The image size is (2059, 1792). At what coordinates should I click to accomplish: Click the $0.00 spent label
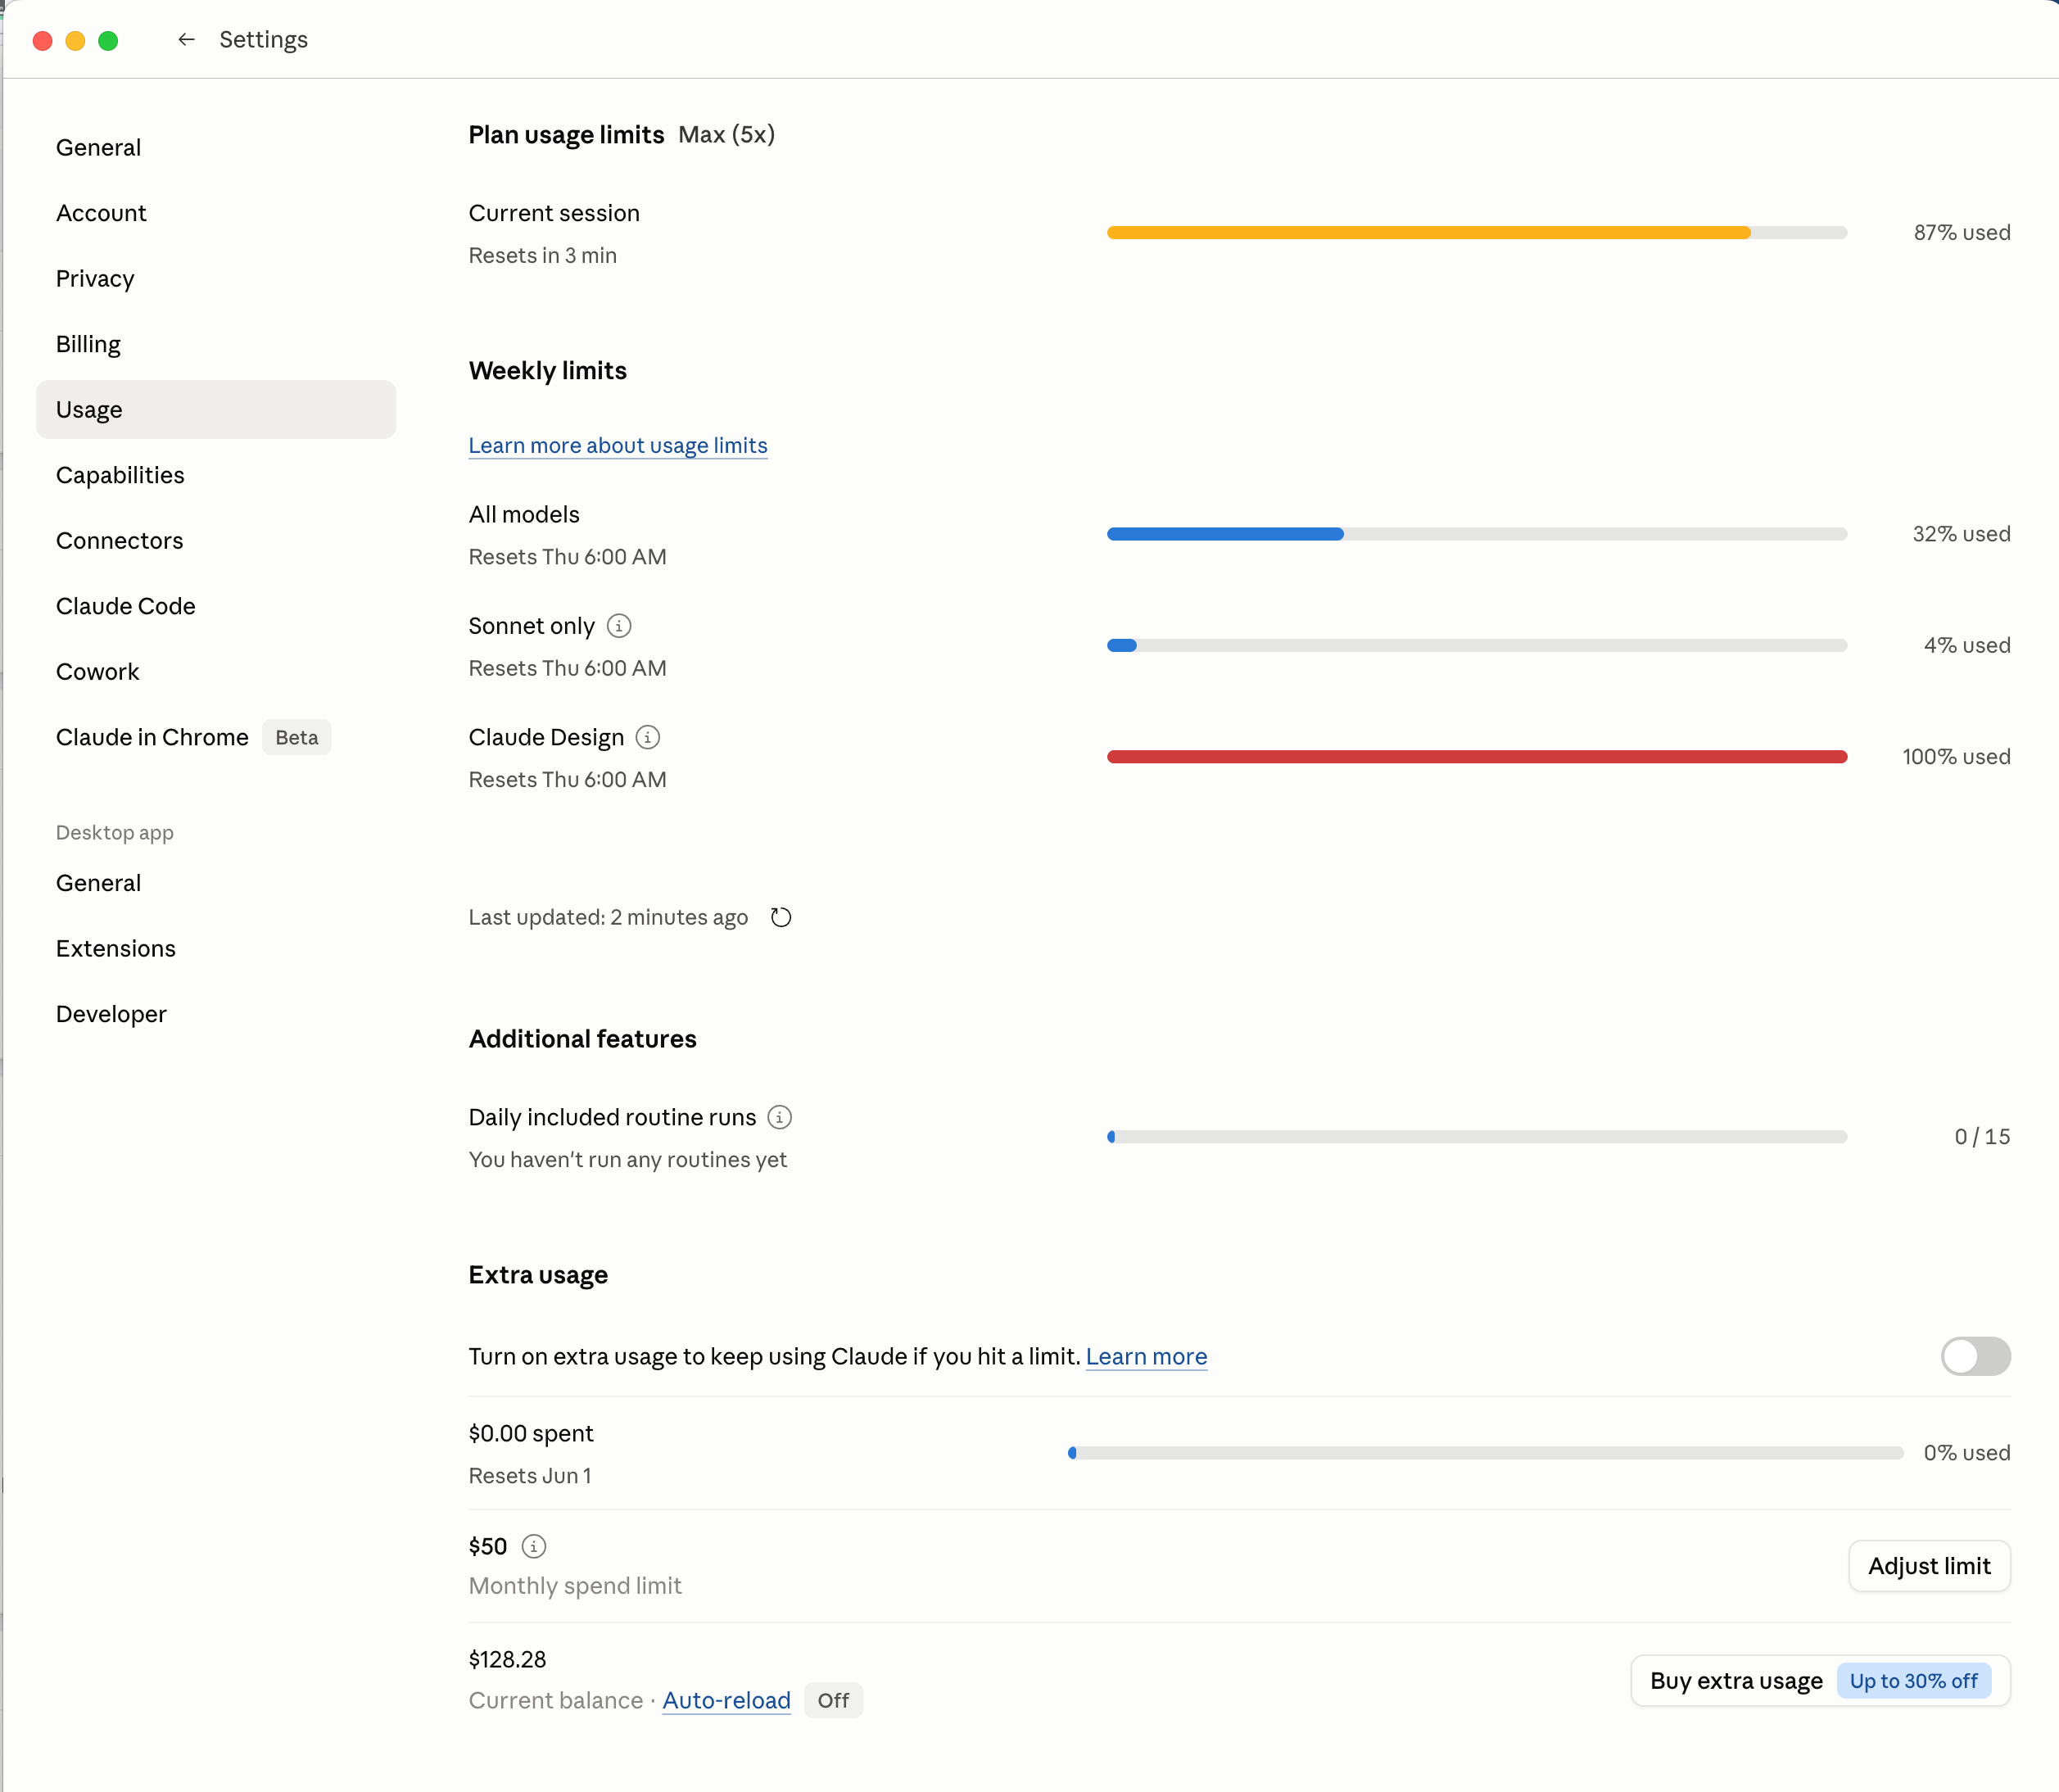coord(531,1433)
